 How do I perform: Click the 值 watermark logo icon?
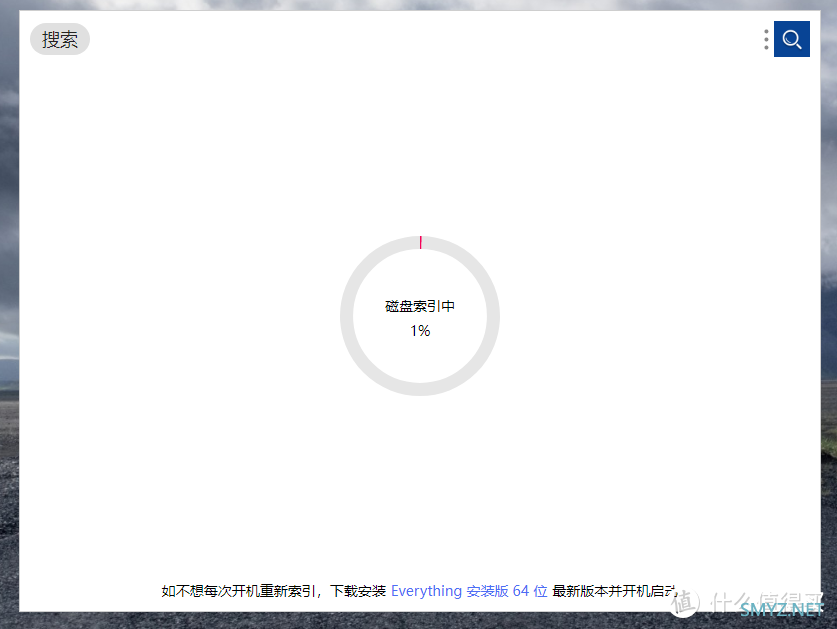[x=690, y=602]
